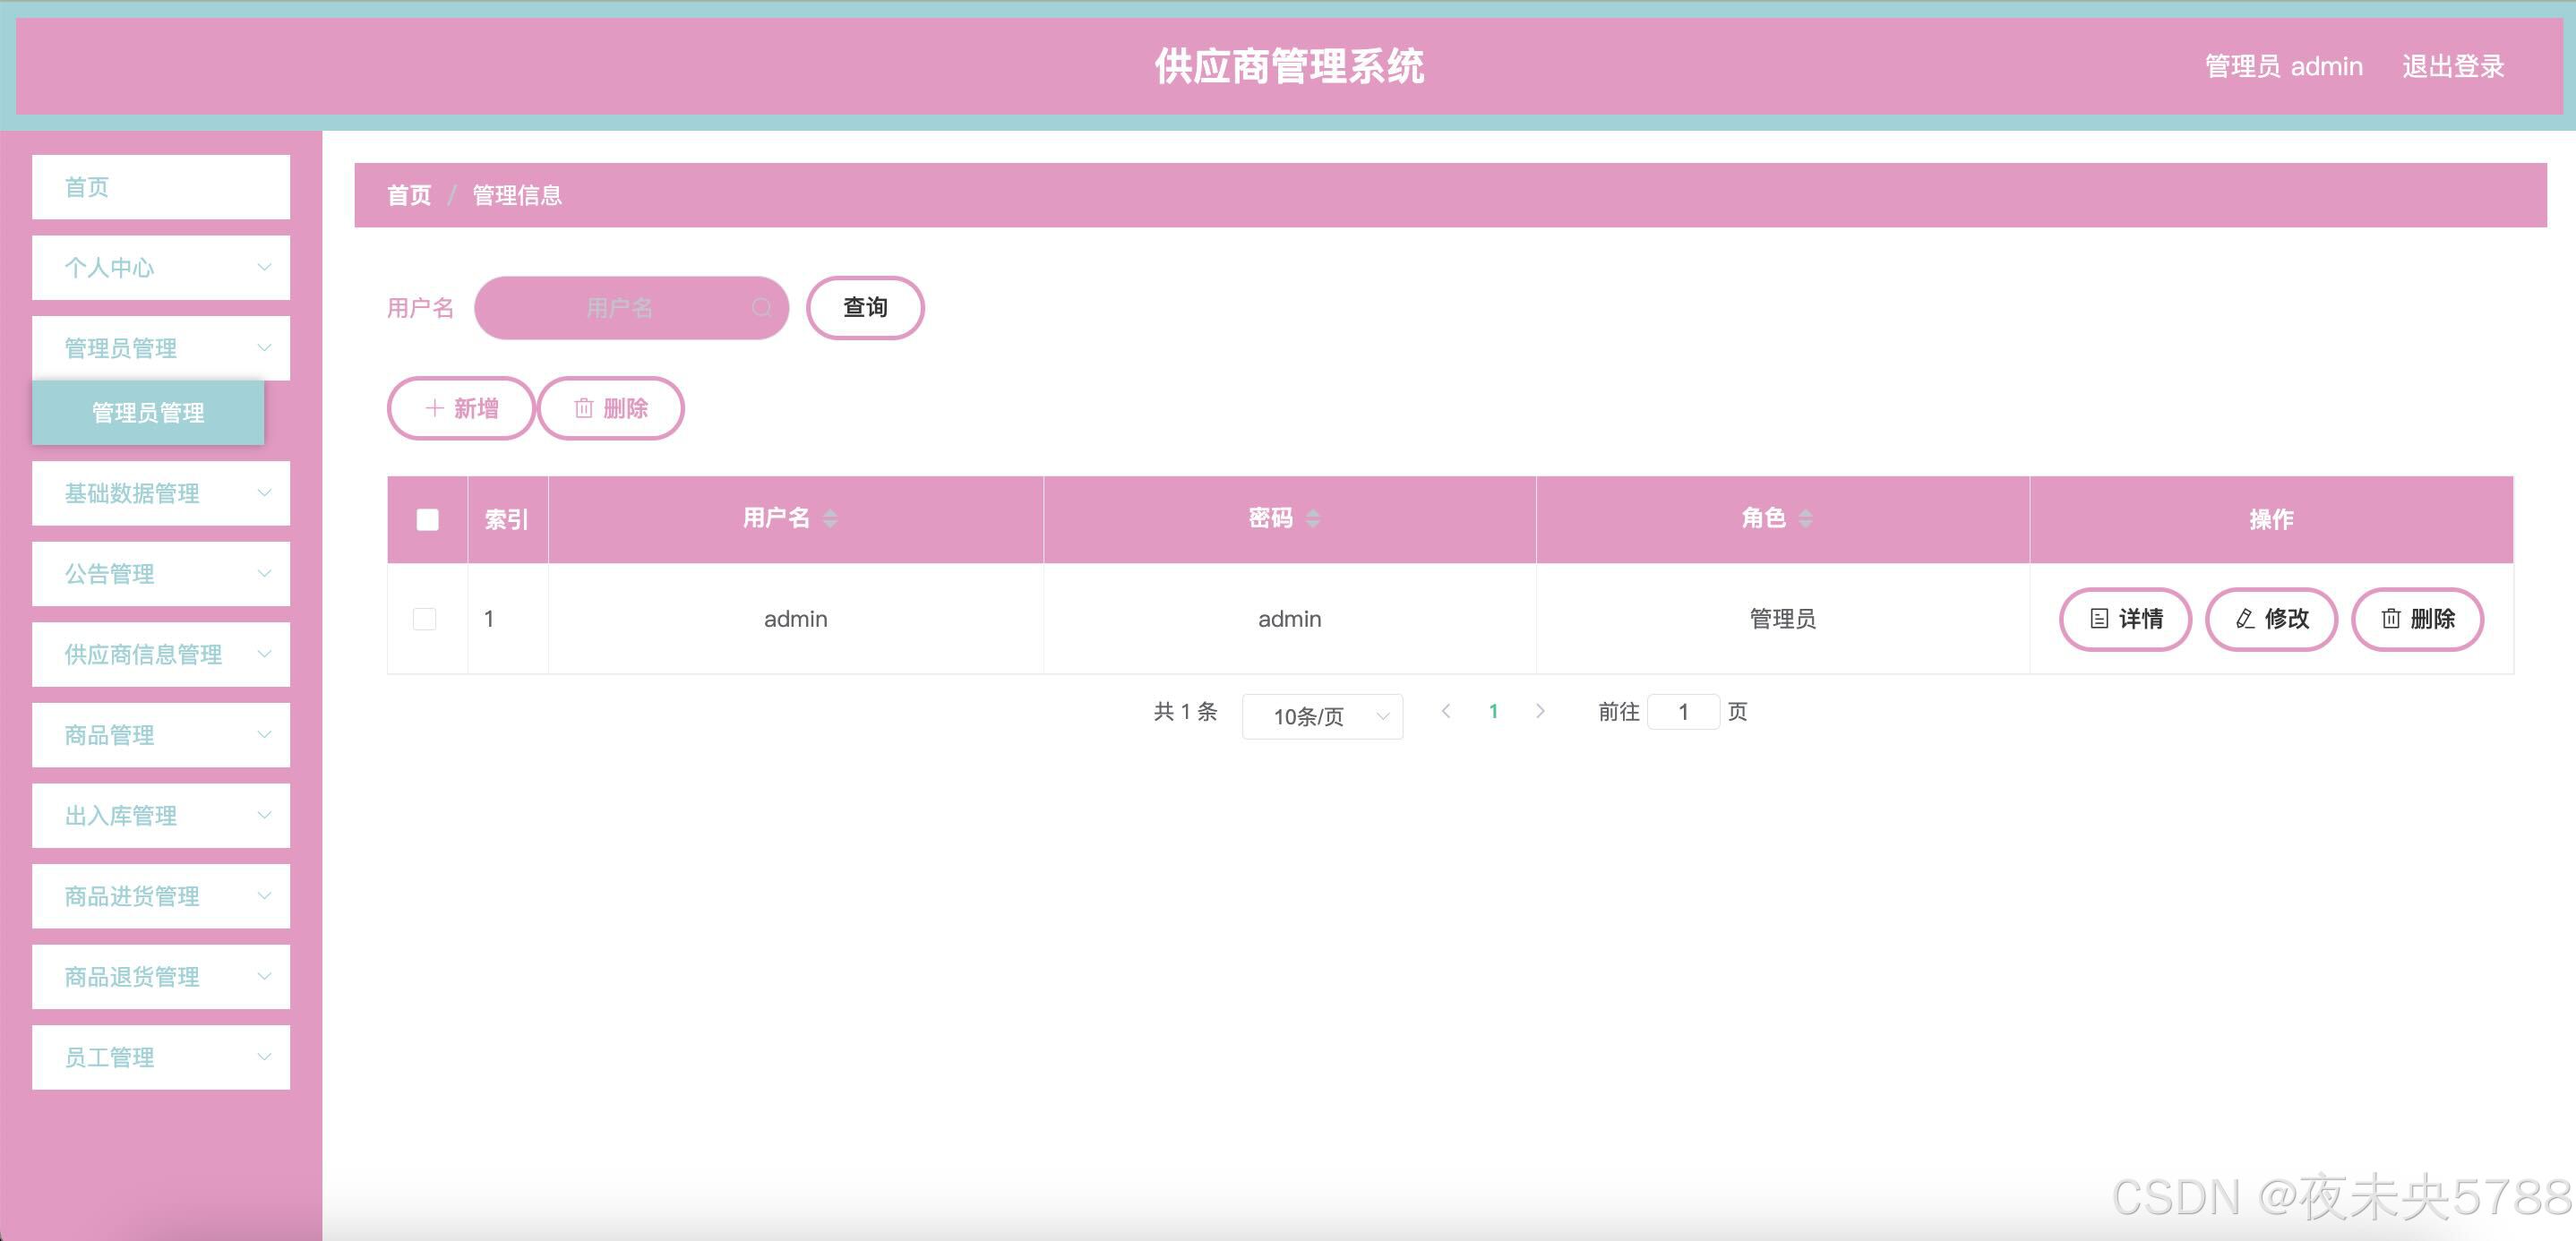Check the checkbox for the admin row
The width and height of the screenshot is (2576, 1241).
pos(425,619)
